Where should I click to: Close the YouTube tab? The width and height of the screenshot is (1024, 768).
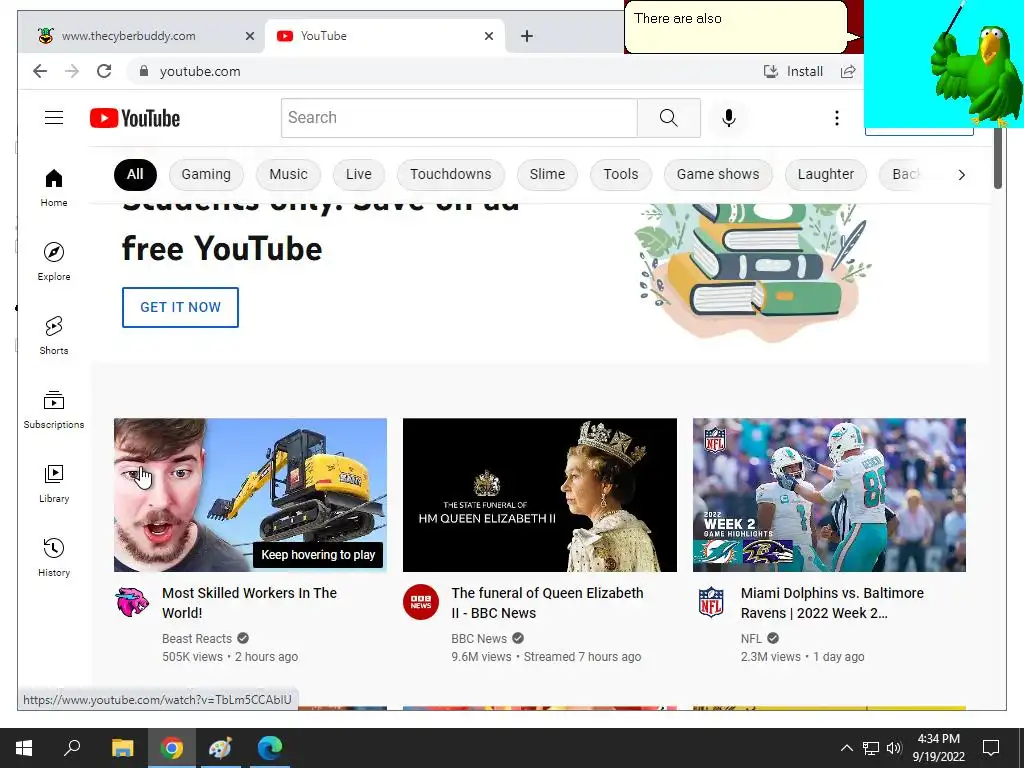[x=488, y=36]
